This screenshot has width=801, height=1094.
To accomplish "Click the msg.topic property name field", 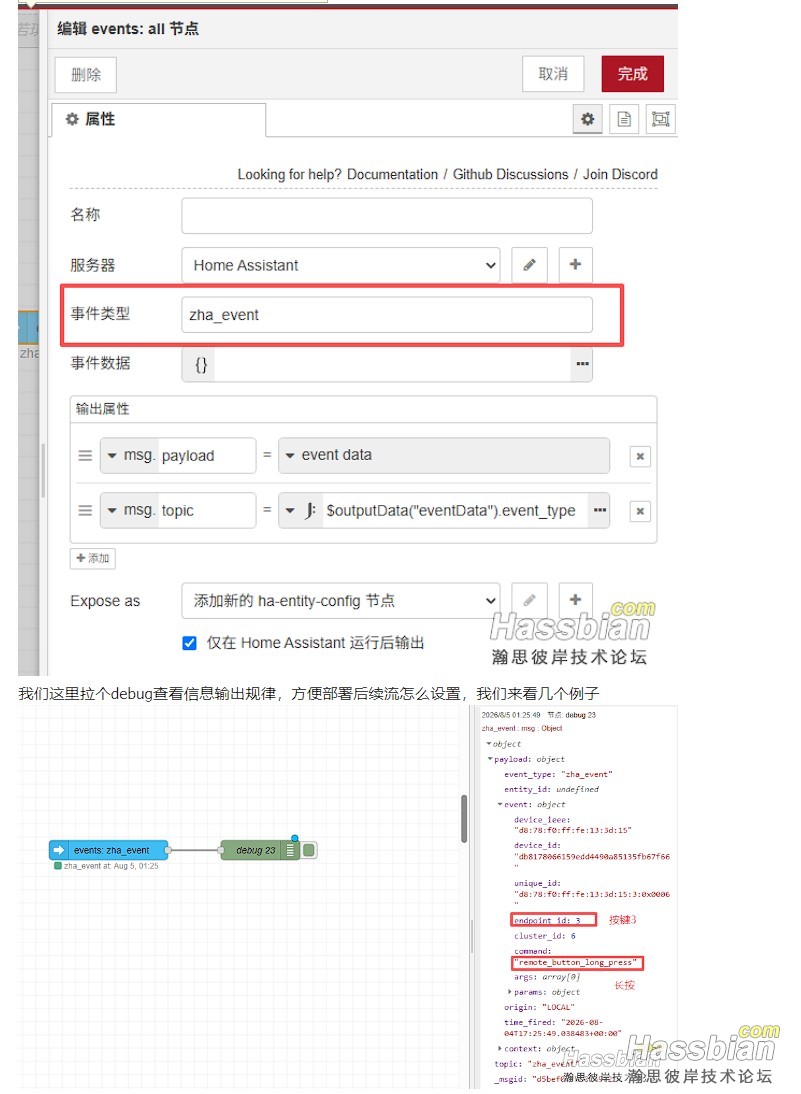I will (x=207, y=511).
